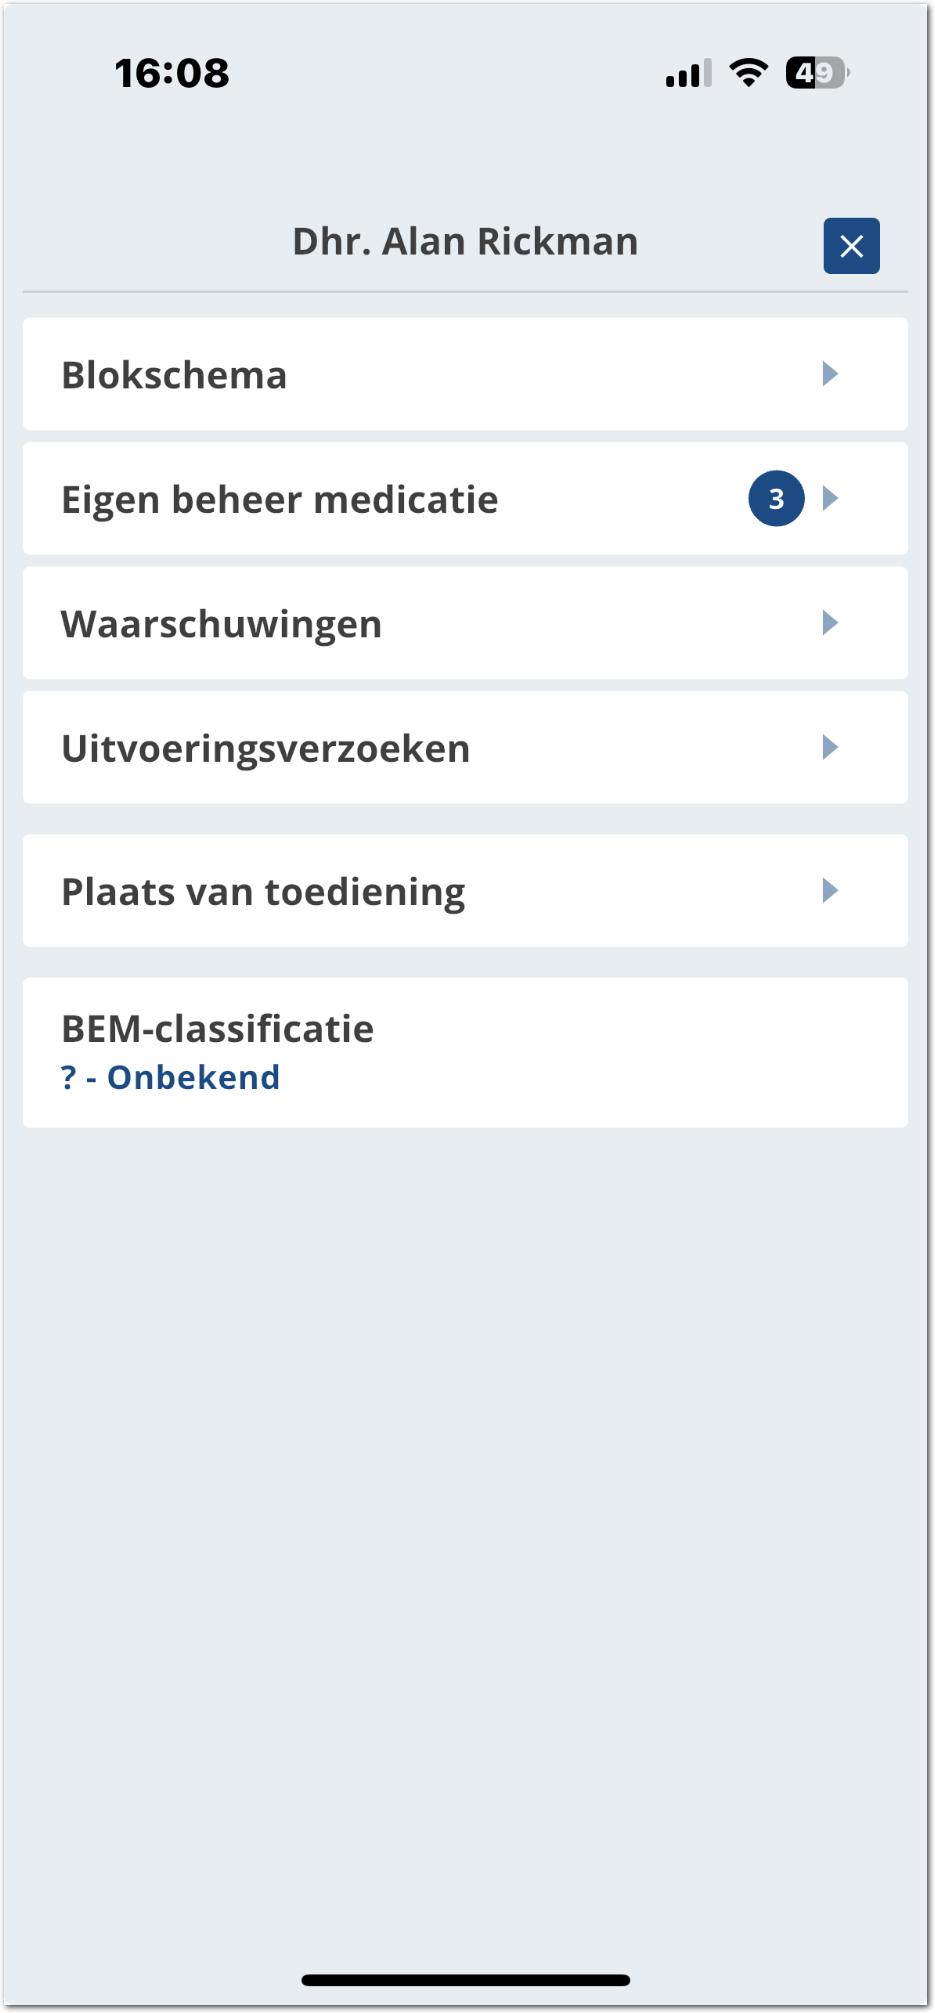The height and width of the screenshot is (2013, 935).
Task: Tap the Wi-Fi status icon
Action: [x=748, y=72]
